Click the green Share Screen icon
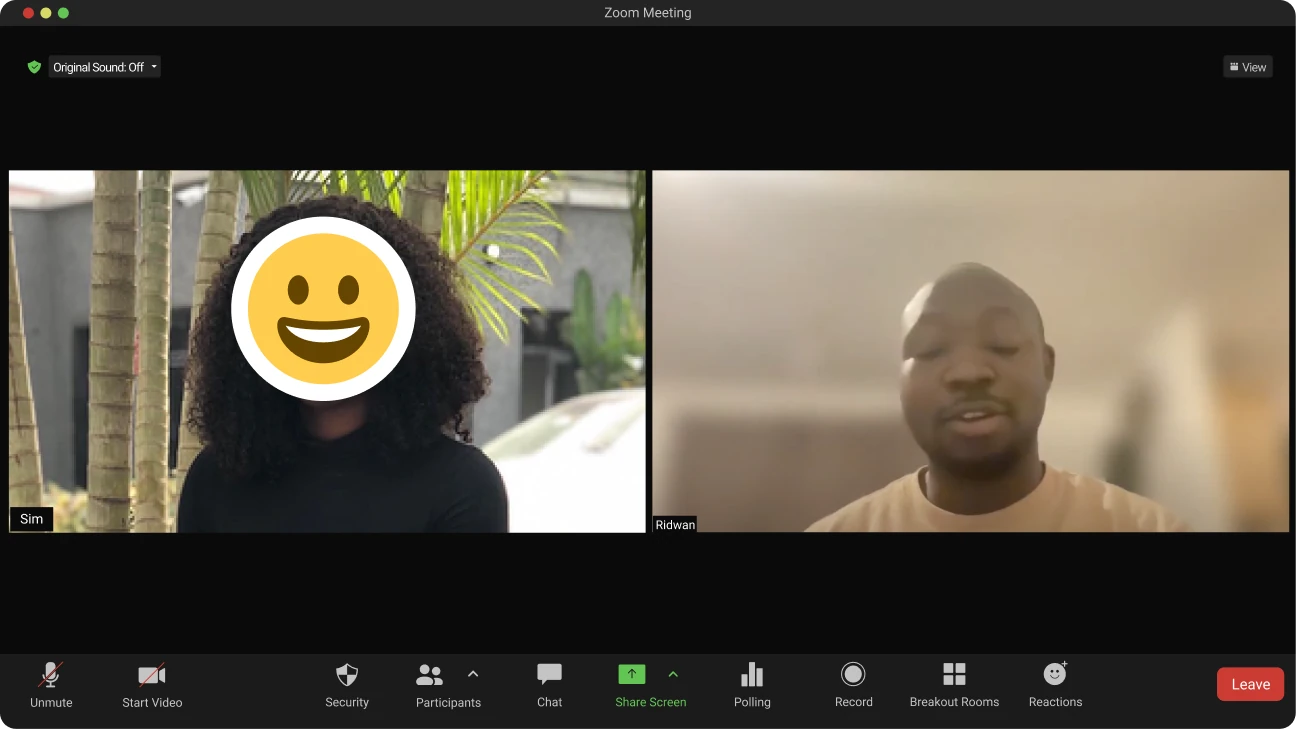 [x=632, y=674]
